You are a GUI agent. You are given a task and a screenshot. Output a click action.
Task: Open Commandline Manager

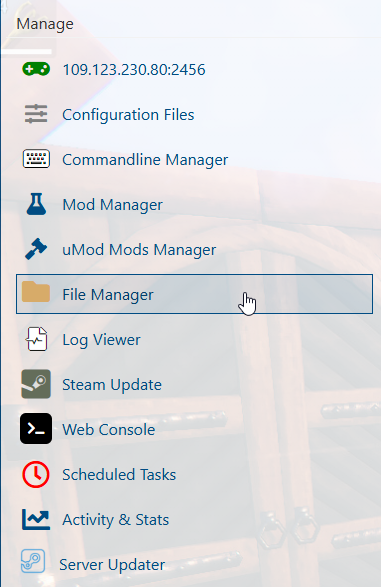145,160
